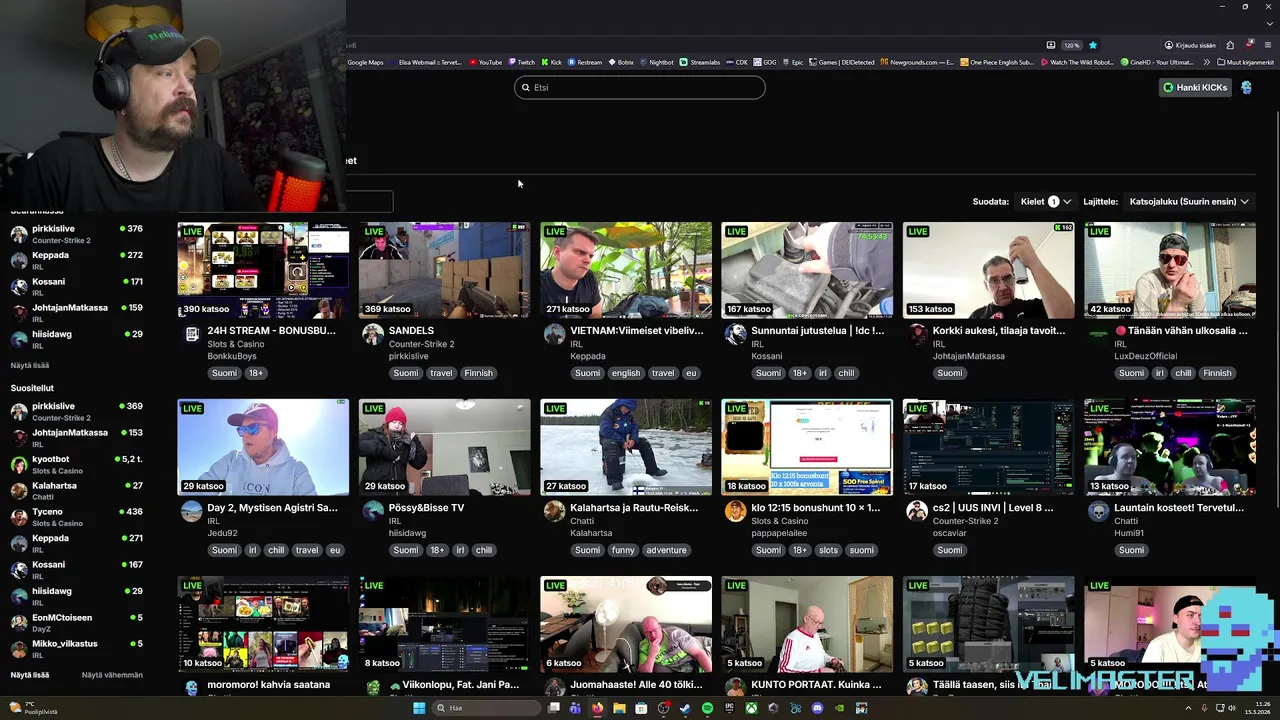The height and width of the screenshot is (720, 1280).
Task: Open the Epic bookmark
Action: point(793,62)
